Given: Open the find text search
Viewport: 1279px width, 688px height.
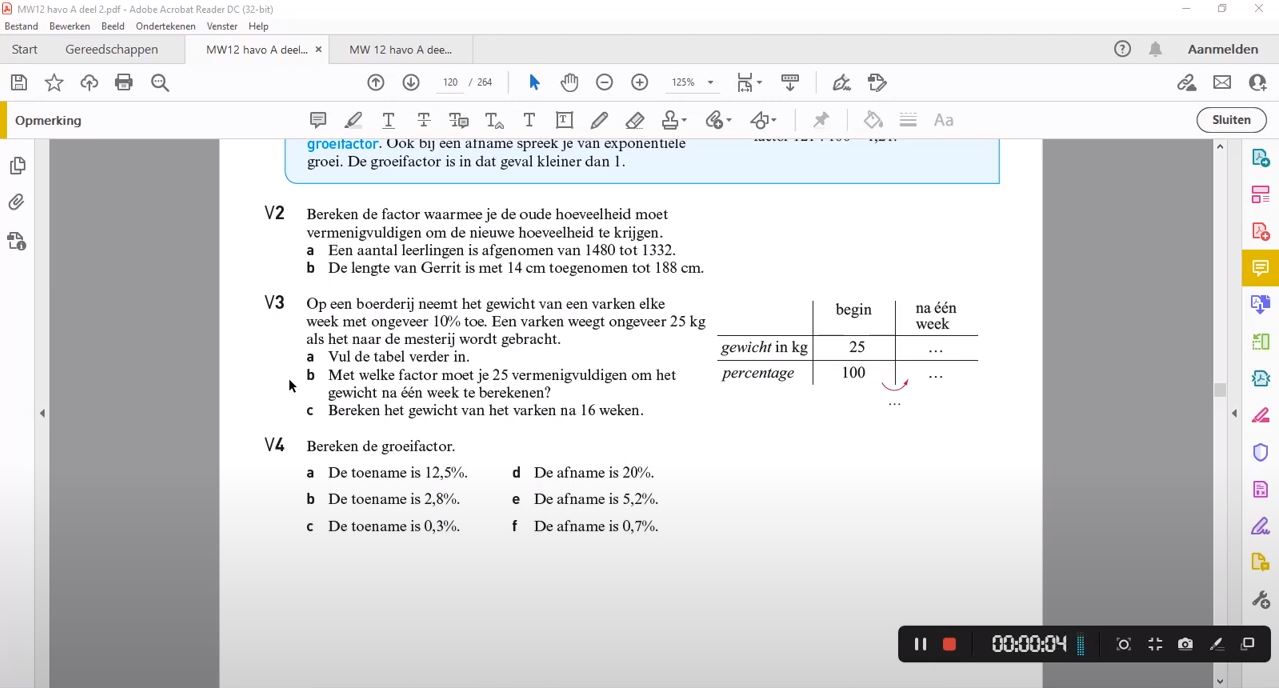Looking at the screenshot, I should (x=160, y=83).
